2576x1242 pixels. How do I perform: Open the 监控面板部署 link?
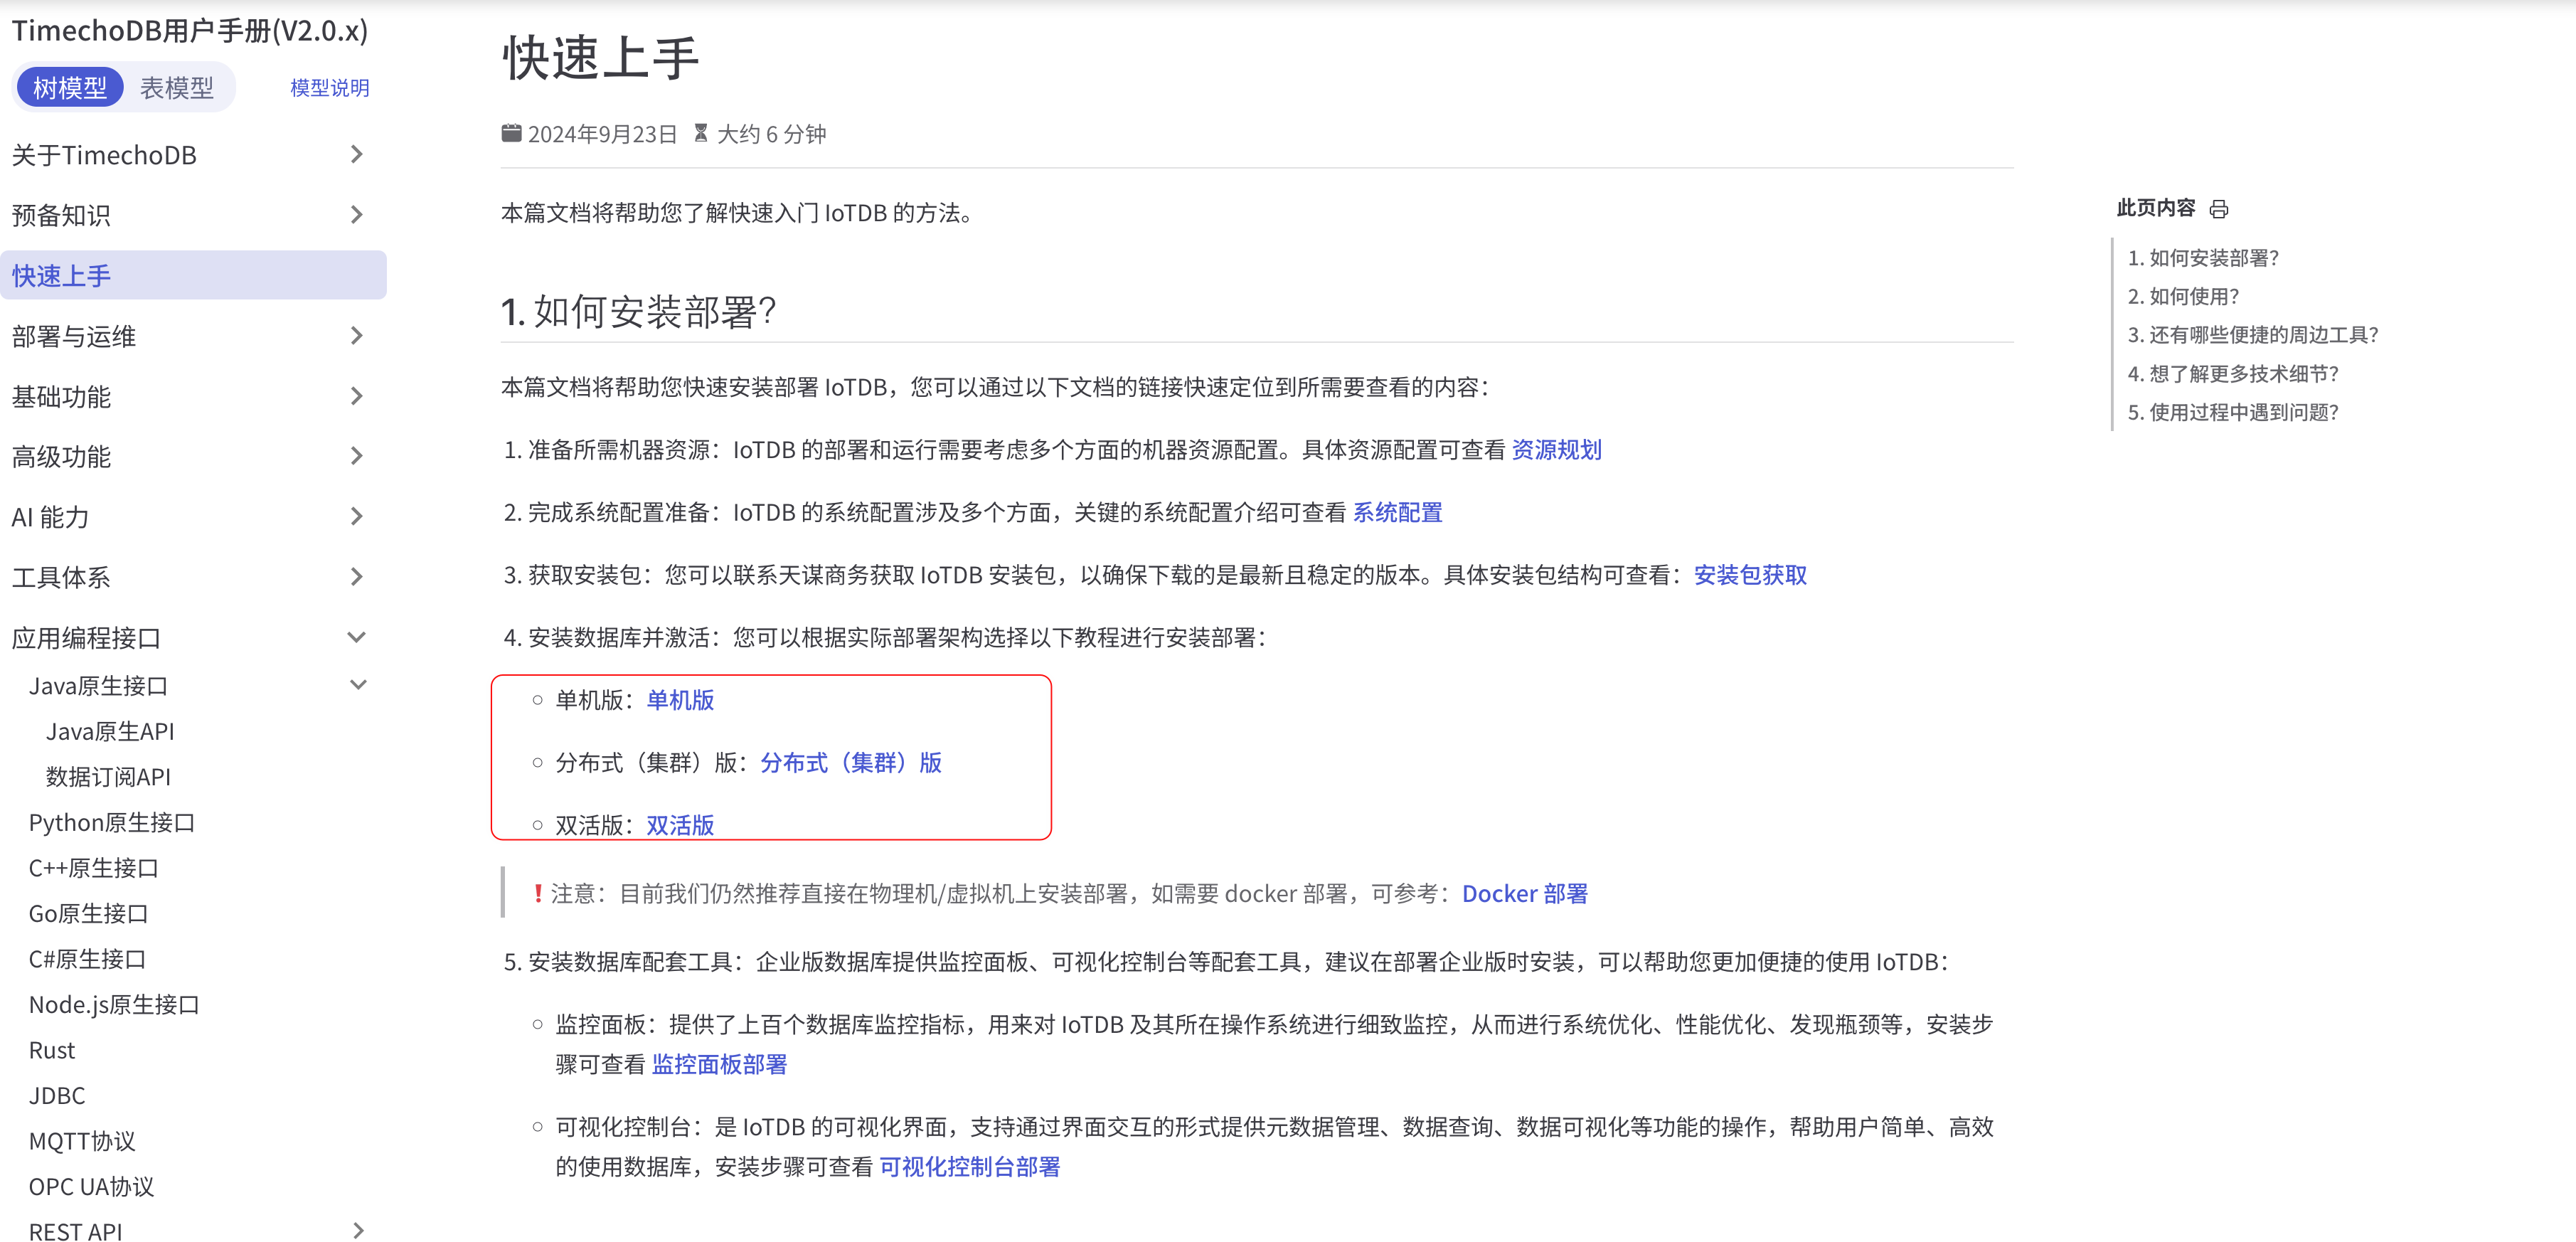click(719, 1064)
